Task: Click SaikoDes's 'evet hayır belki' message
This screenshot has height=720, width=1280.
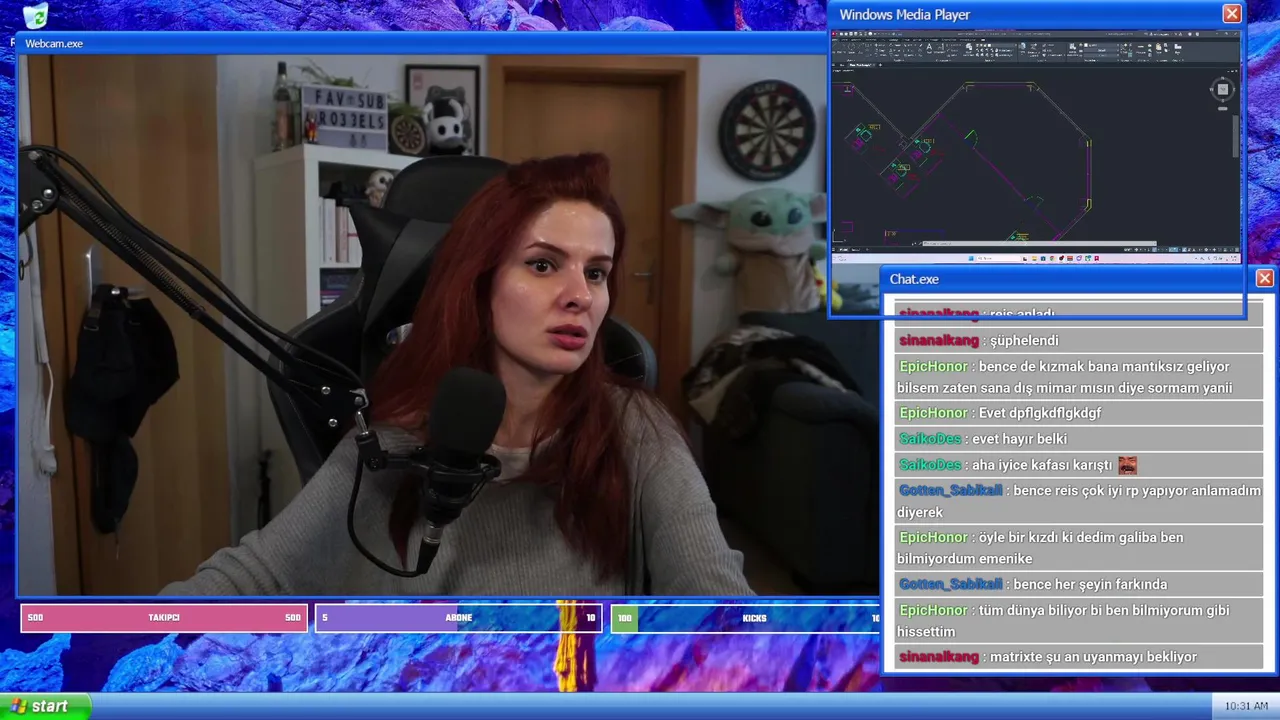Action: [1078, 439]
